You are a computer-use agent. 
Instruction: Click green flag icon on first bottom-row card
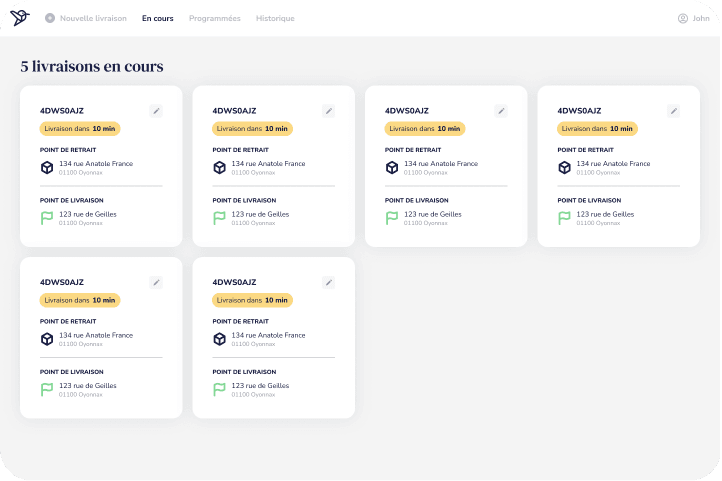[x=47, y=389]
